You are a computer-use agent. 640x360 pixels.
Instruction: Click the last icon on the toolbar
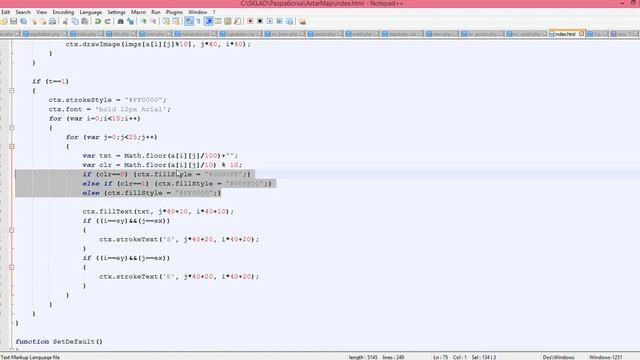coord(302,21)
